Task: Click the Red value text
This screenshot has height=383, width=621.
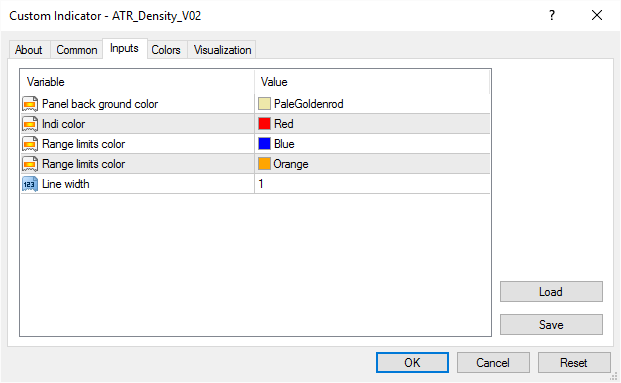Action: click(284, 124)
